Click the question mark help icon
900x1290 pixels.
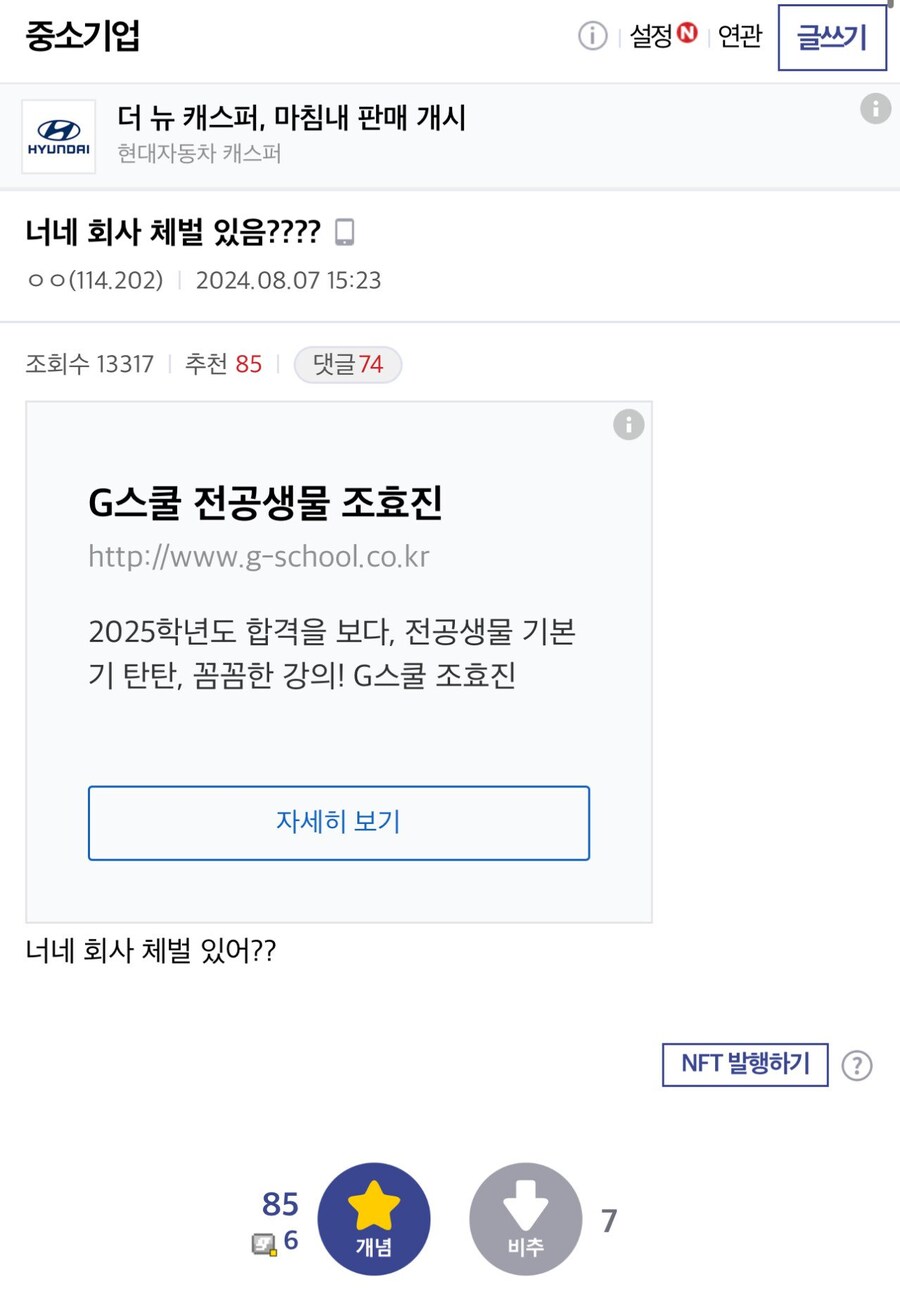coord(857,1065)
